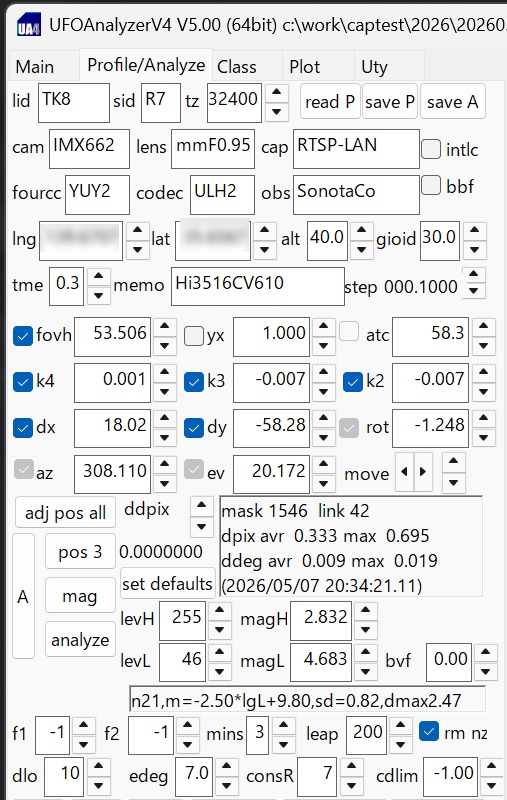Increase atc value with up arrow

tap(484, 326)
